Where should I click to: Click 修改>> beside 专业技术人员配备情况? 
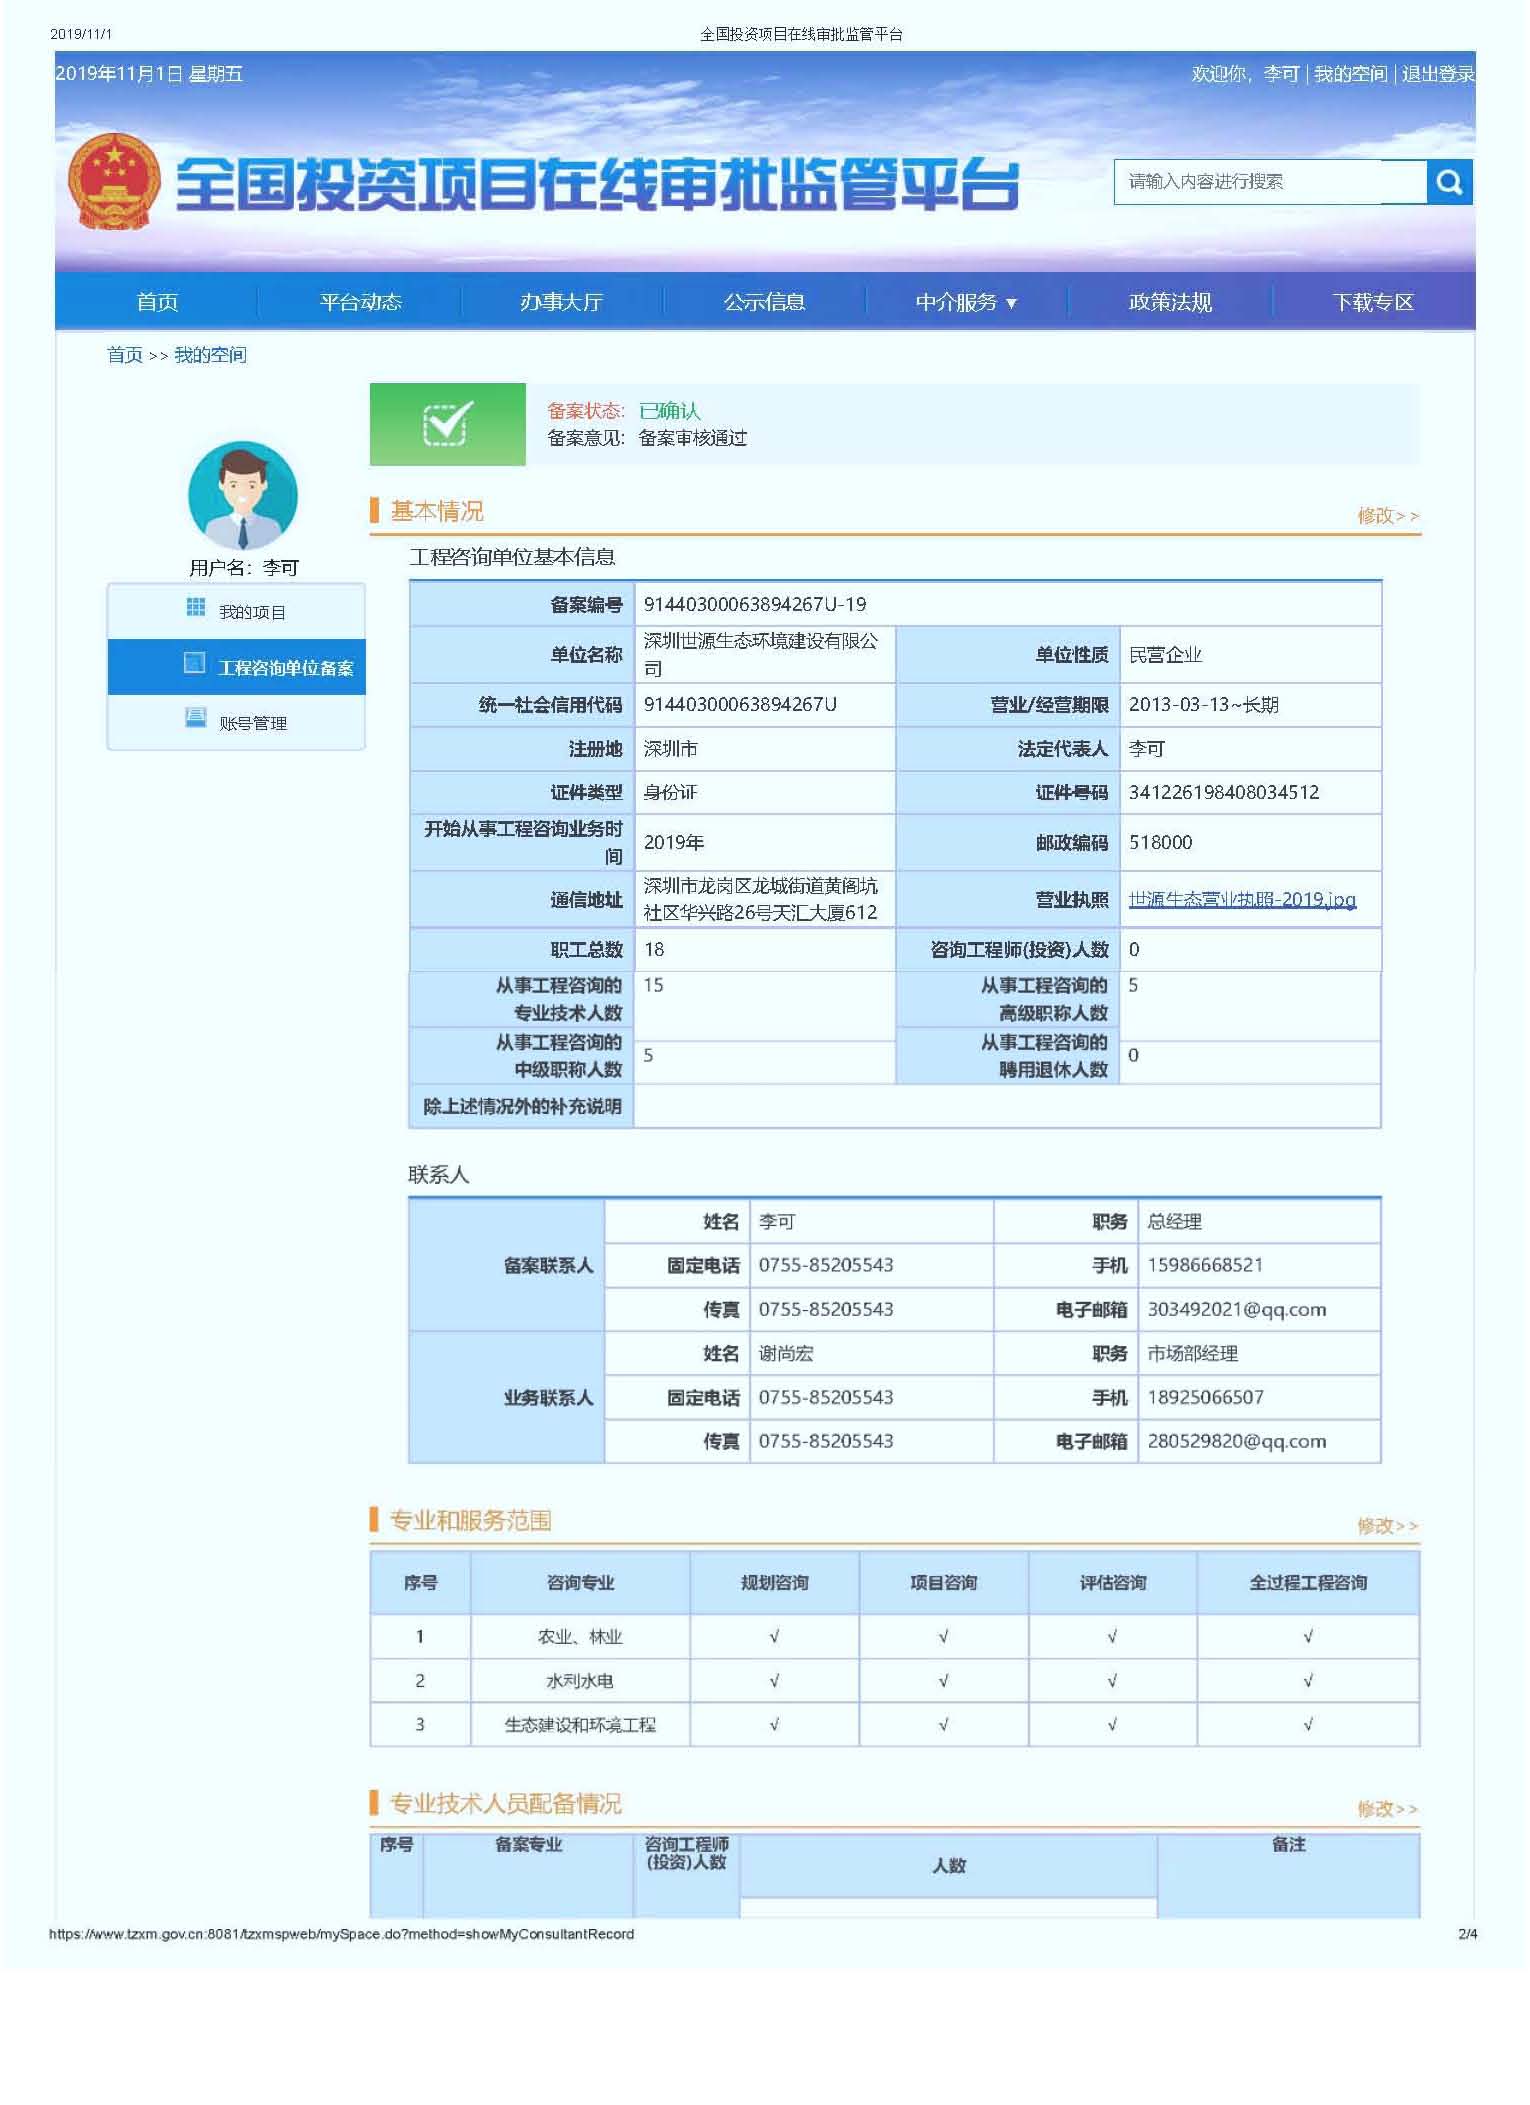click(x=1388, y=1809)
